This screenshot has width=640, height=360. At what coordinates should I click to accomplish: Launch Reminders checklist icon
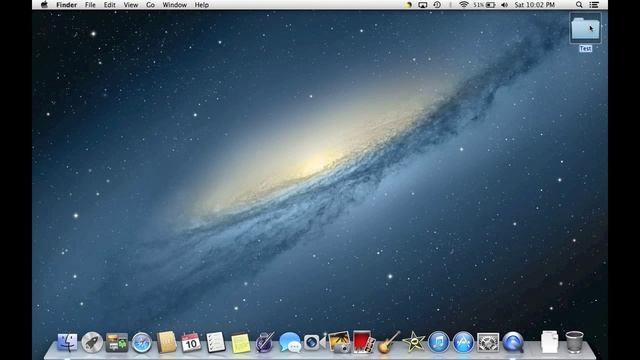coord(216,342)
